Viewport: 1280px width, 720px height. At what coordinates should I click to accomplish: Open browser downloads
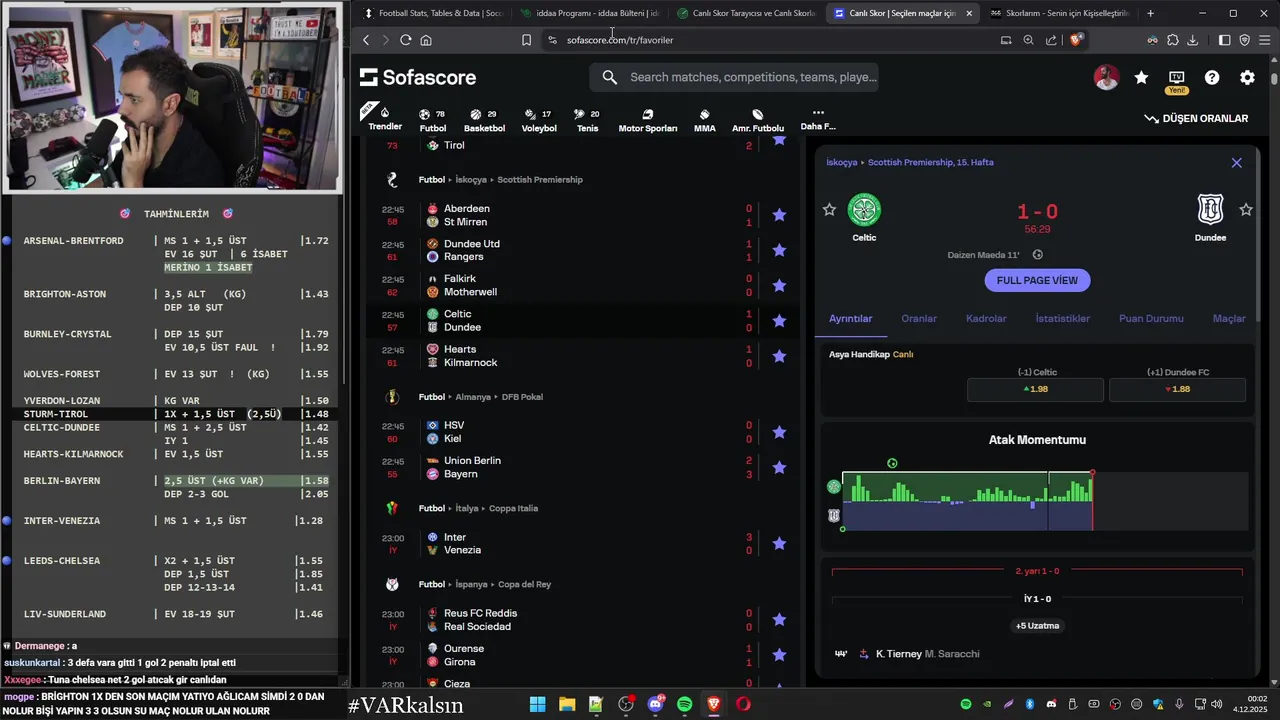[1193, 40]
